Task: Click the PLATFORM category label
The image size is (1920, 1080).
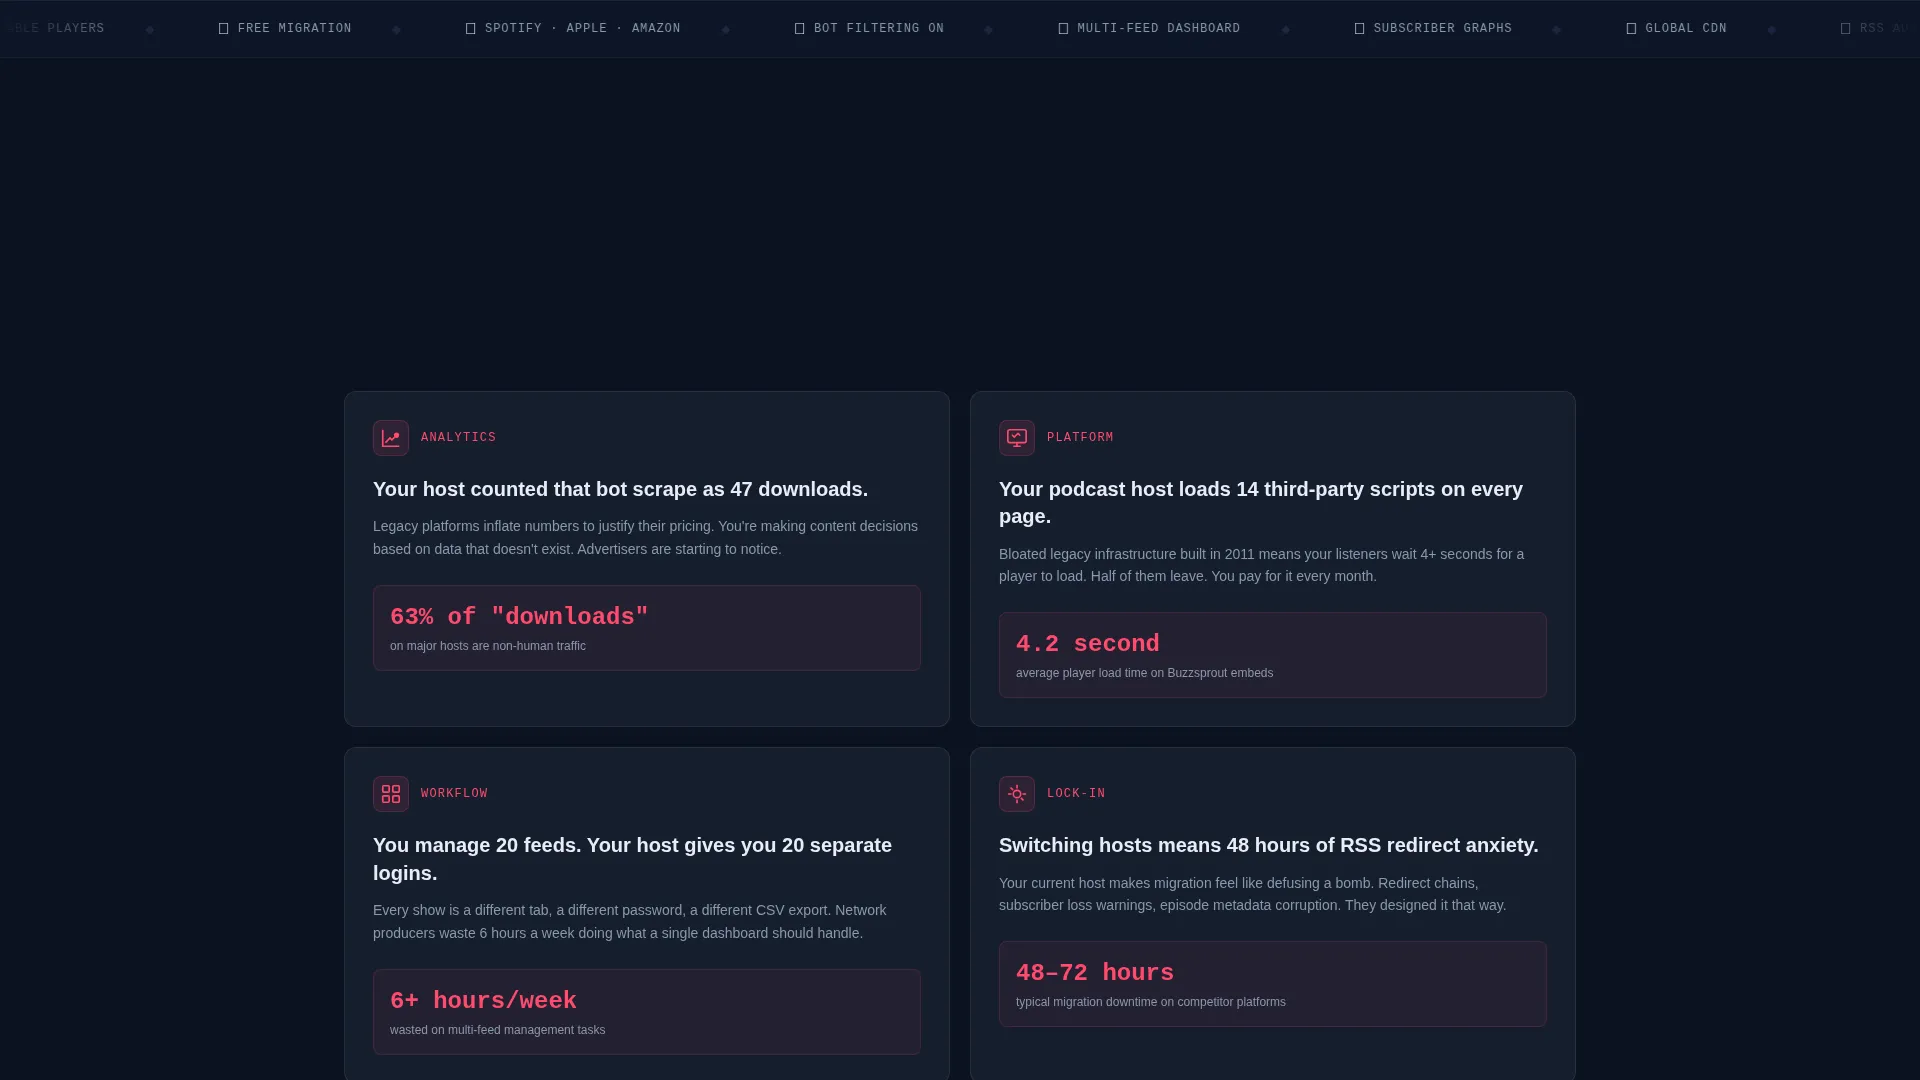Action: [x=1080, y=438]
